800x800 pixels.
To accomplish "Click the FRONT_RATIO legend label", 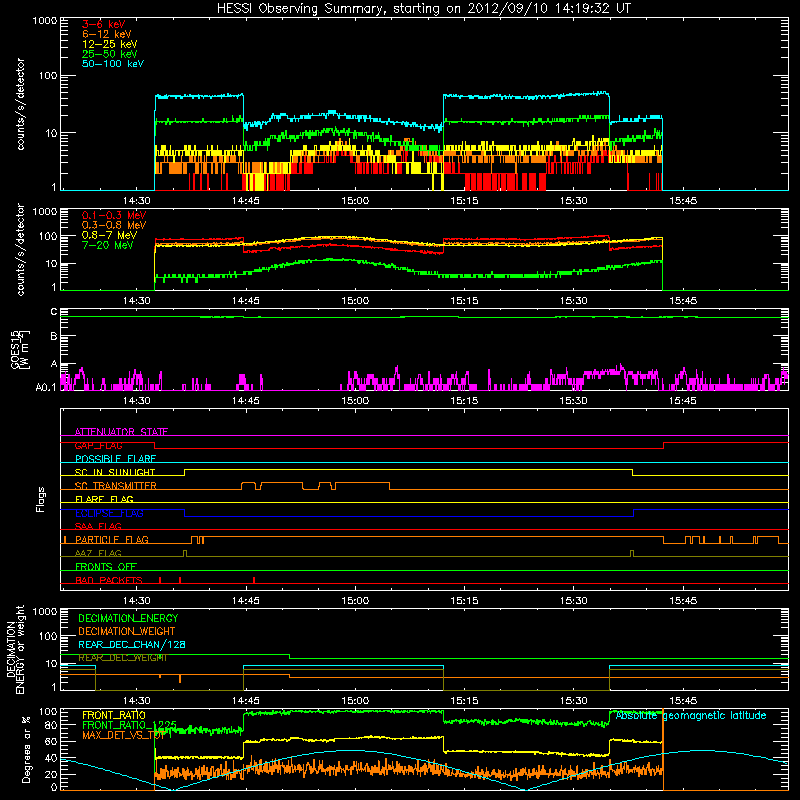I will [114, 715].
